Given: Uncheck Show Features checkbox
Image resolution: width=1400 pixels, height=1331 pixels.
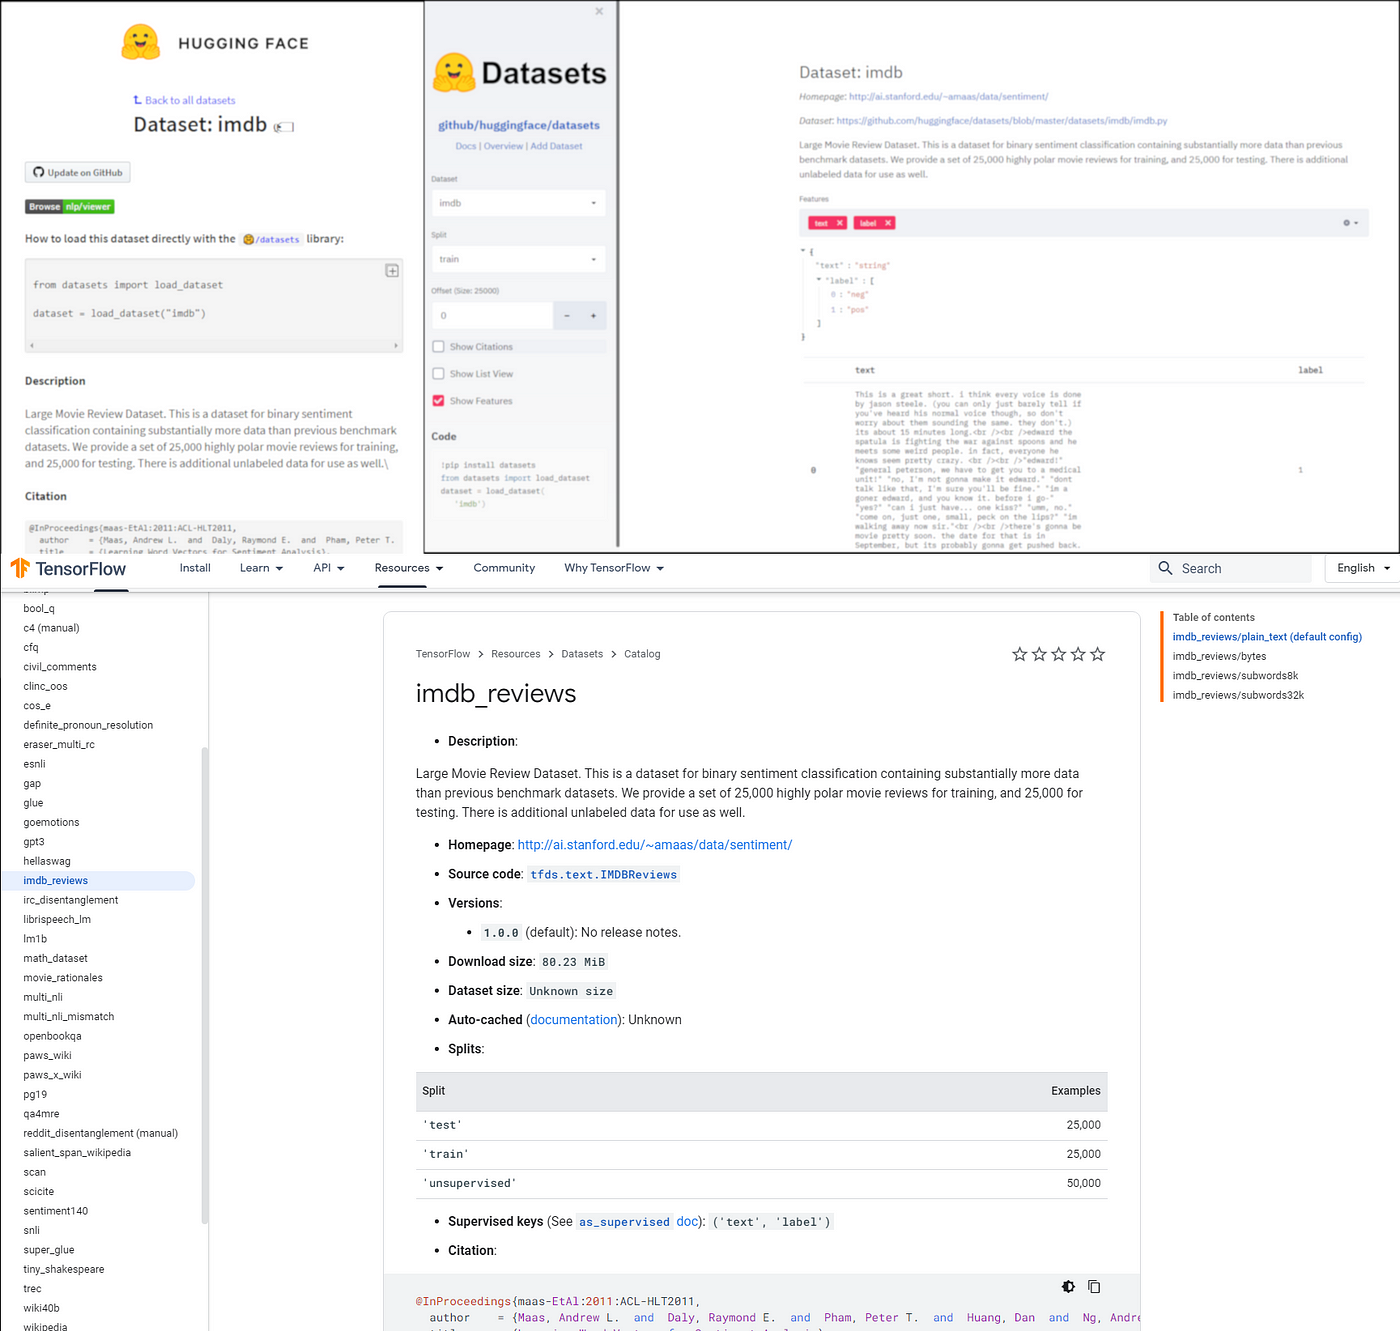Looking at the screenshot, I should 438,401.
